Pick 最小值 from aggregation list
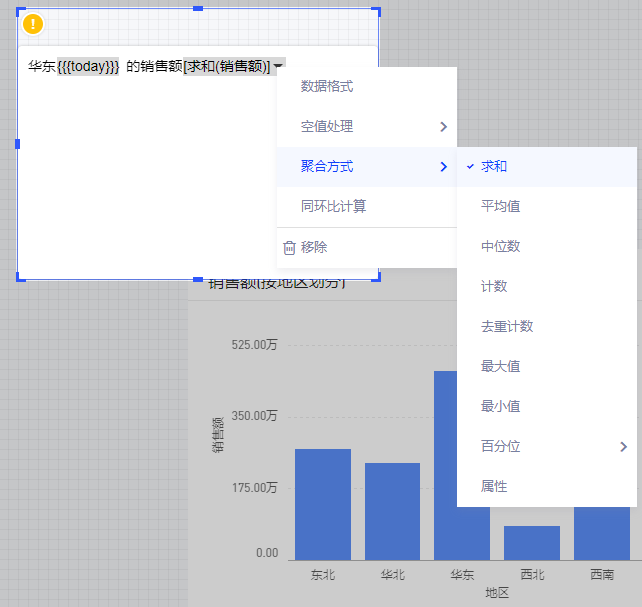 point(500,406)
